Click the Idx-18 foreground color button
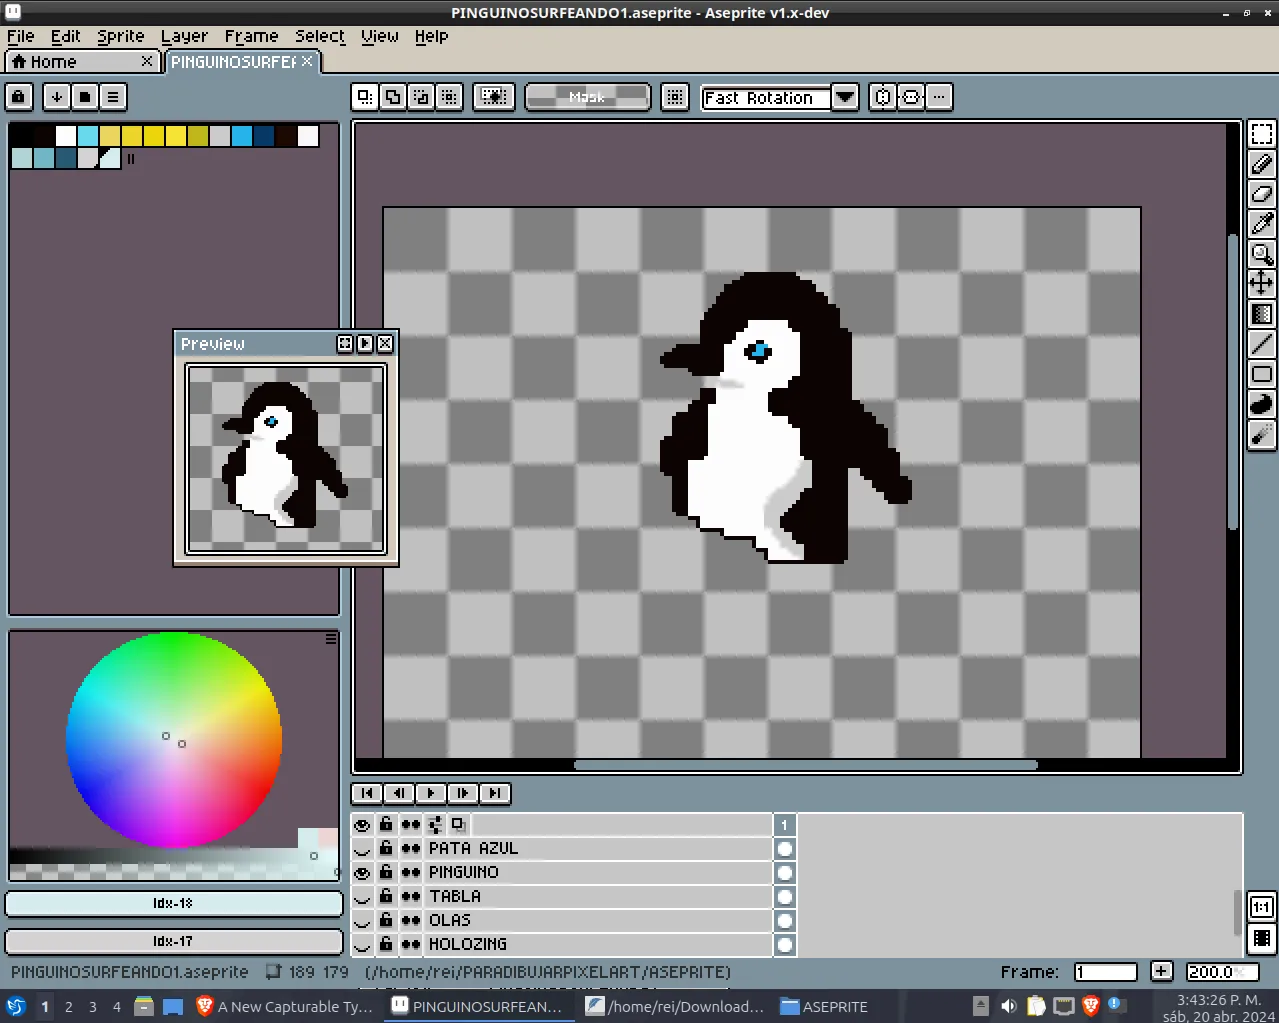 pyautogui.click(x=174, y=903)
